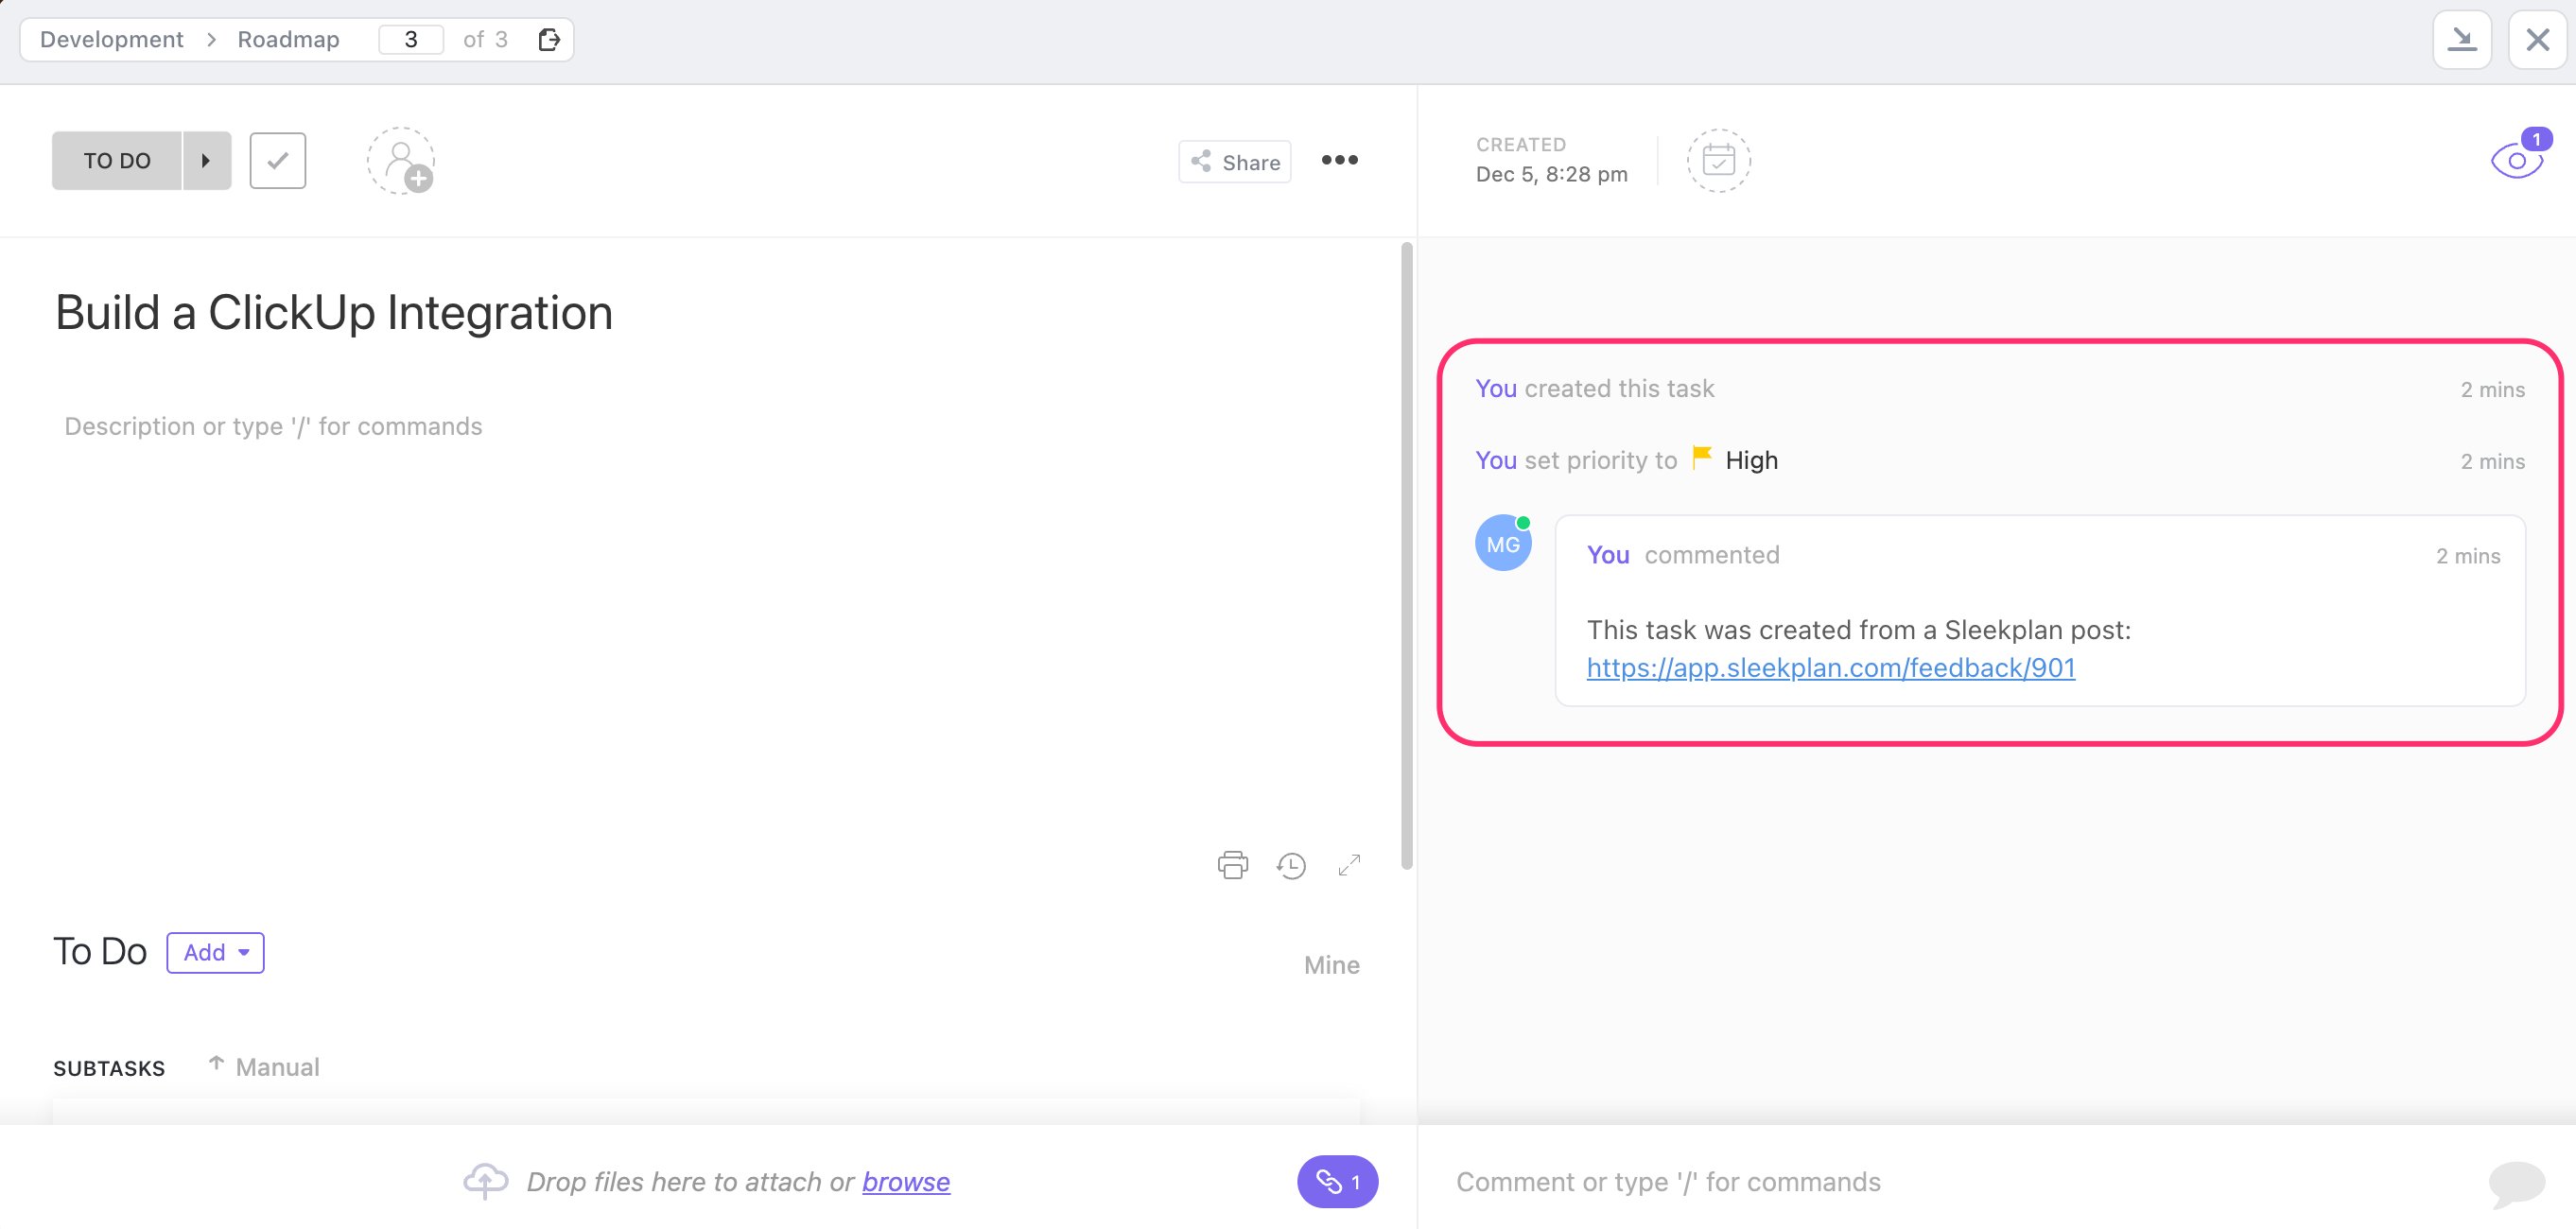Click the browse link to attach files

coord(906,1182)
